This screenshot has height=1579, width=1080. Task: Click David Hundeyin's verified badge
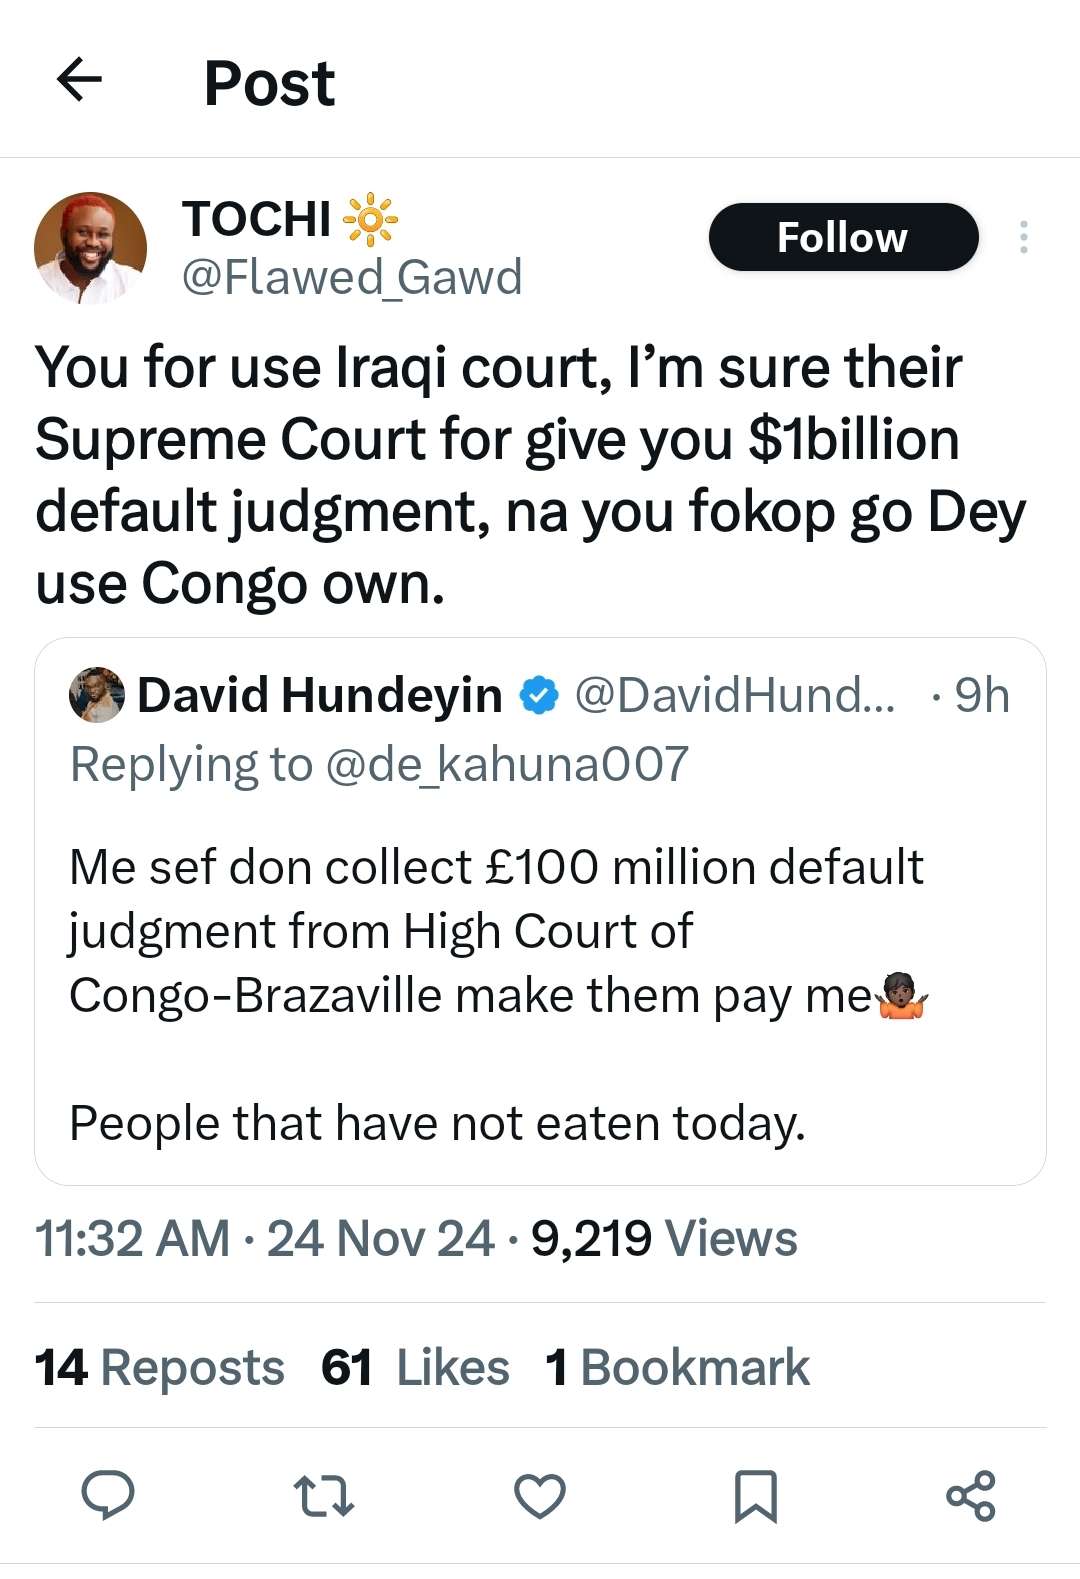540,696
